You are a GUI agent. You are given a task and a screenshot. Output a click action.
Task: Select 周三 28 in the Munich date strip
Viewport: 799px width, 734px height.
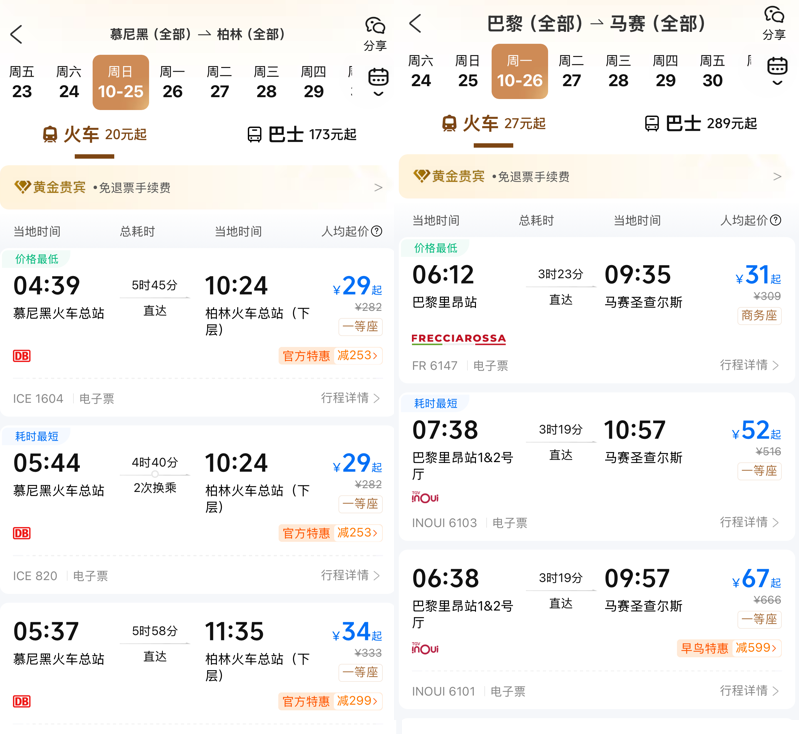pos(267,82)
